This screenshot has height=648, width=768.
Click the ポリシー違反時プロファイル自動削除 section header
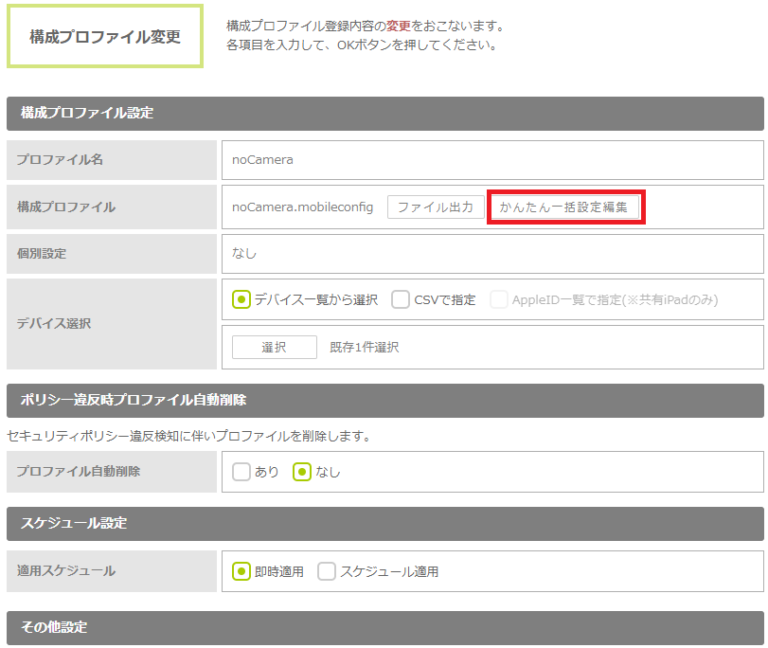pos(385,400)
